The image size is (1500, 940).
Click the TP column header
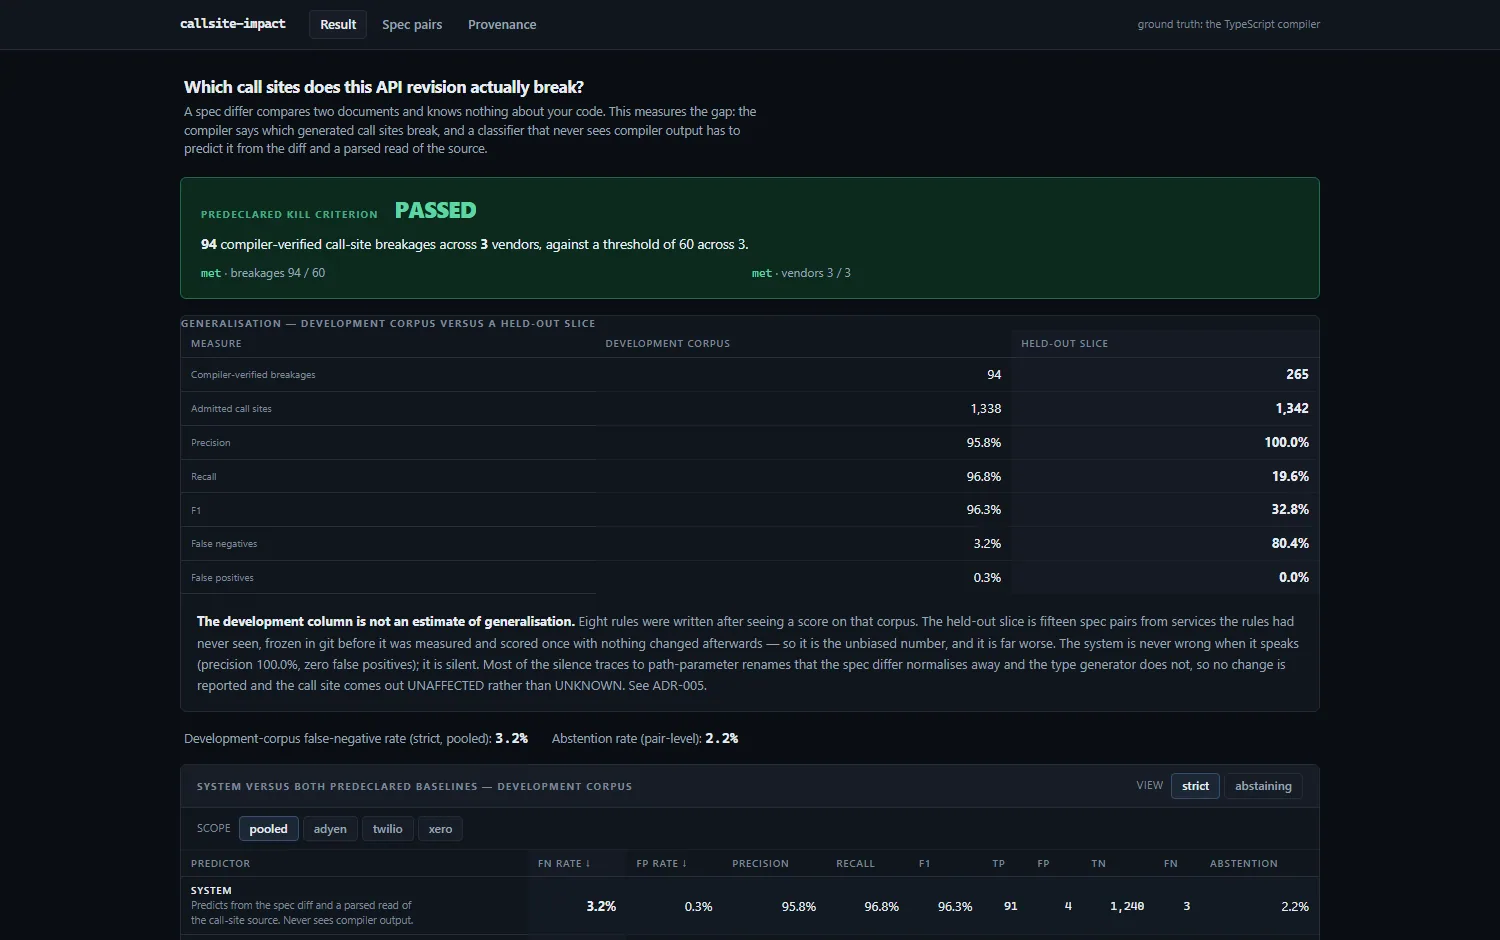(998, 863)
